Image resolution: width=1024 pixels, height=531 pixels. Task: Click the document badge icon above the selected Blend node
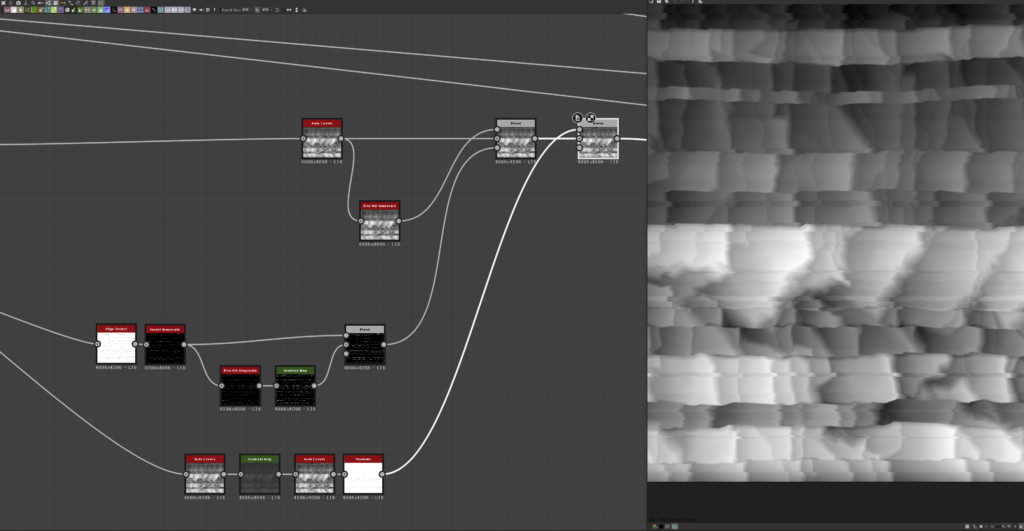point(577,118)
